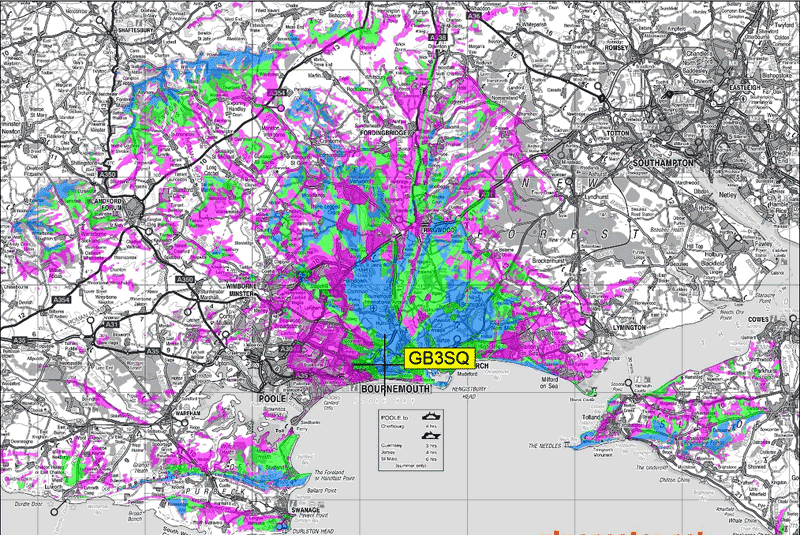Click the (summer only) note
This screenshot has height=535, width=800.
[x=411, y=466]
